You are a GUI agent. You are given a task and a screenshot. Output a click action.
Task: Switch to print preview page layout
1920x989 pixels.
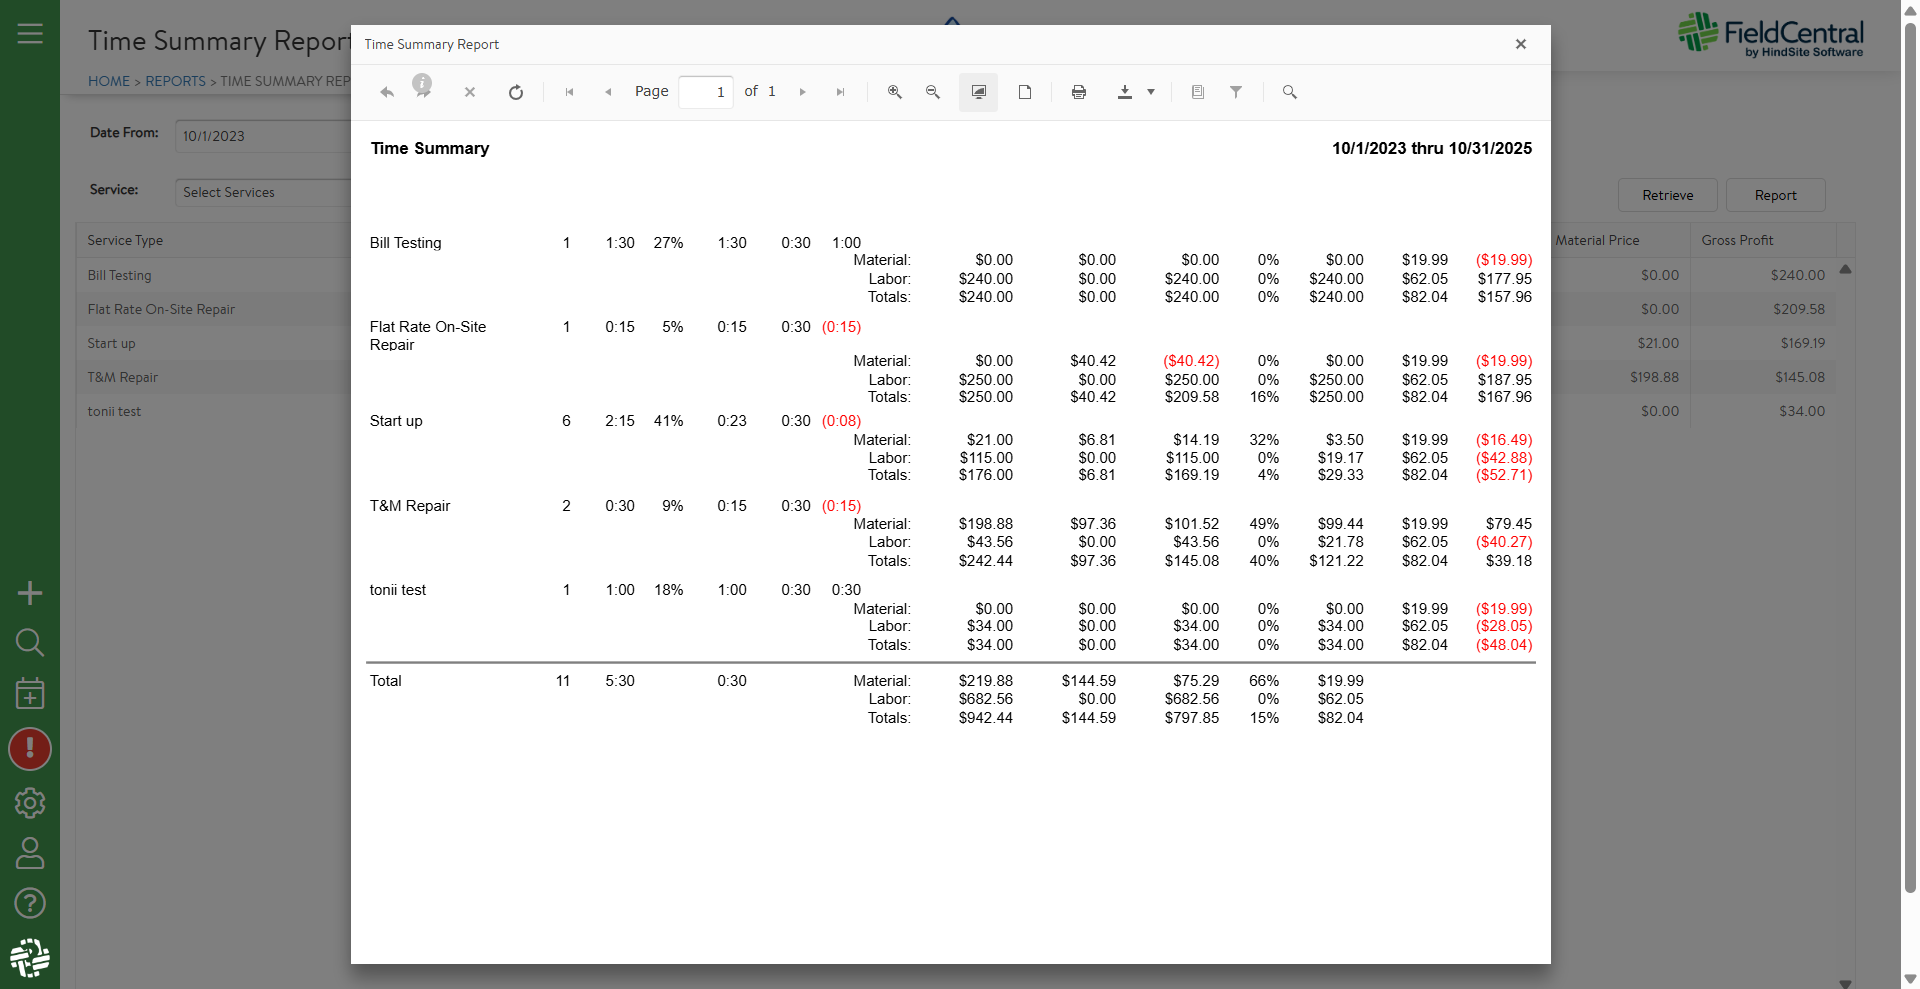pos(1025,92)
